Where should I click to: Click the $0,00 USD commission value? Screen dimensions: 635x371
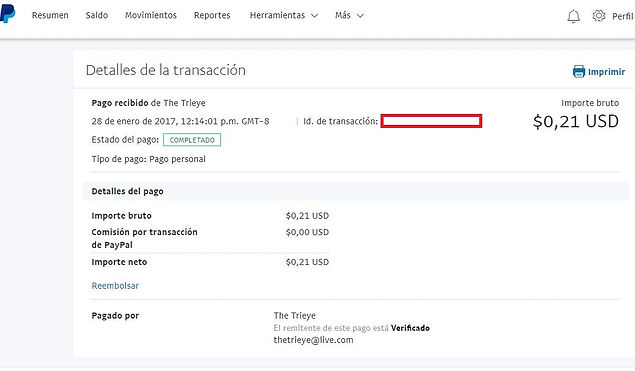tap(307, 232)
